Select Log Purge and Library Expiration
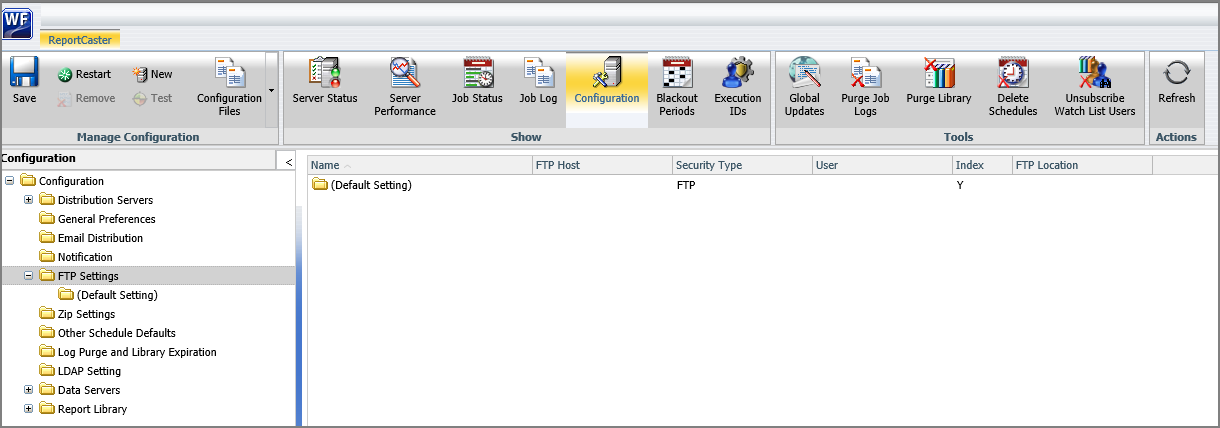The width and height of the screenshot is (1220, 428). [128, 352]
